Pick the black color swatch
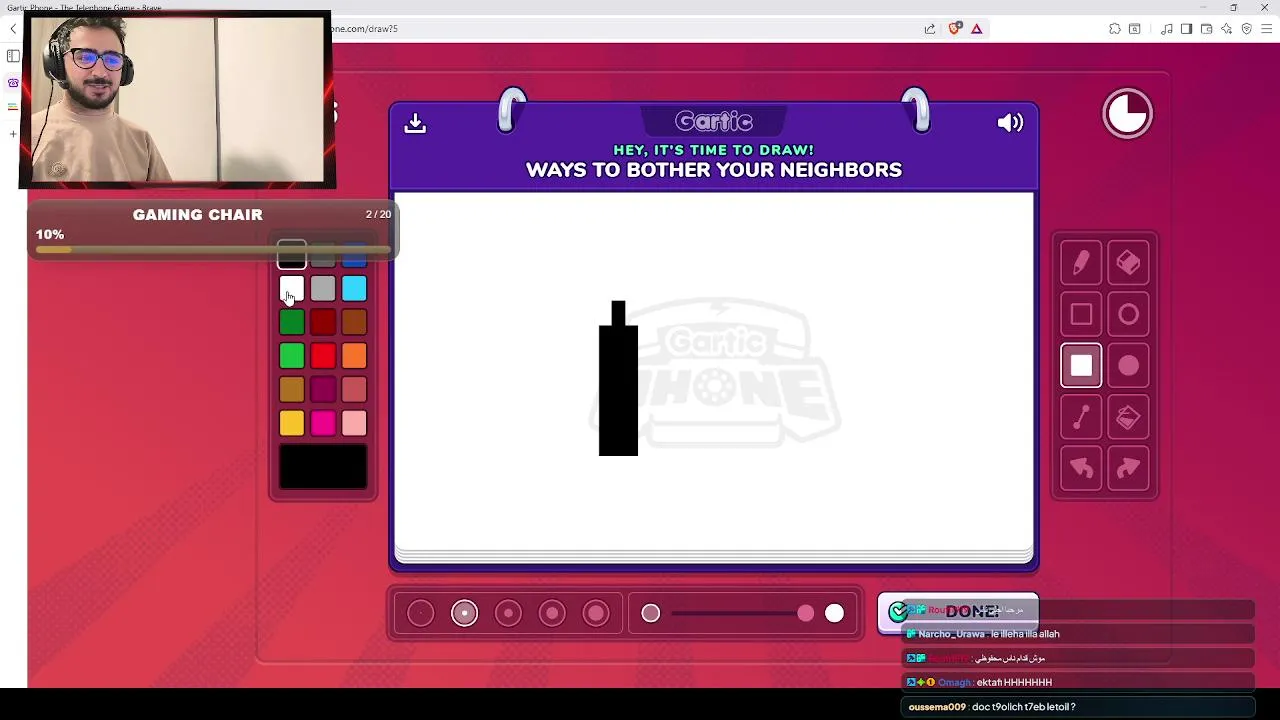Image resolution: width=1280 pixels, height=720 pixels. 292,256
